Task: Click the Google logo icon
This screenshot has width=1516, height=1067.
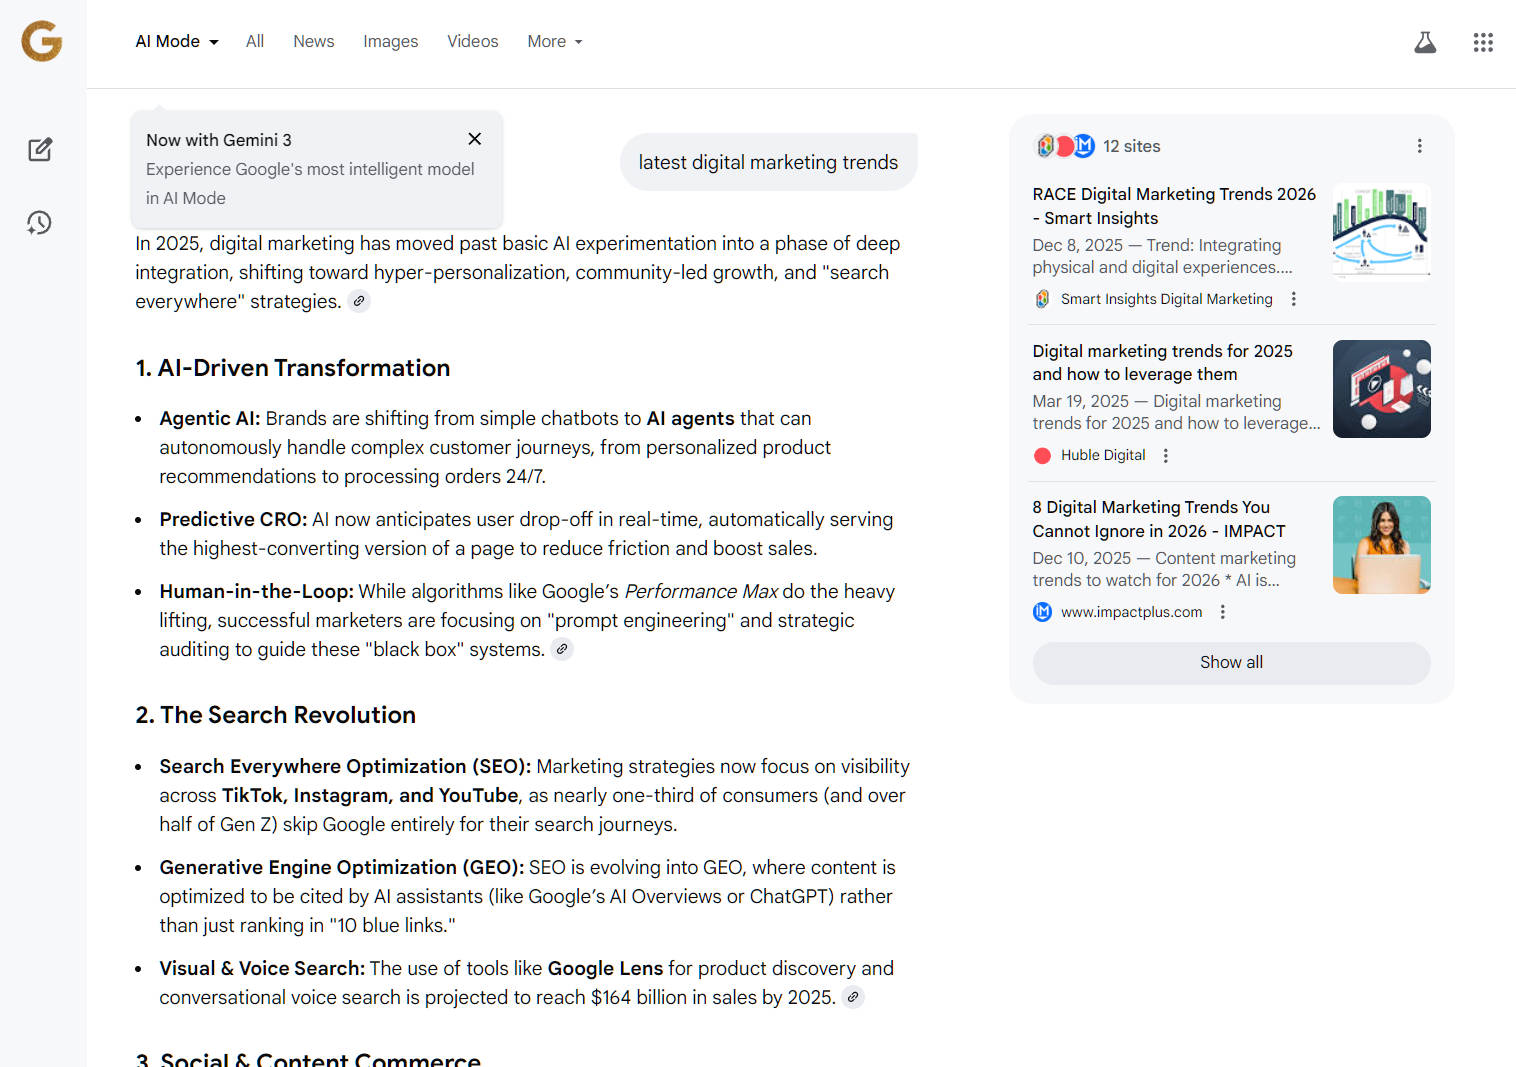Action: (x=42, y=41)
